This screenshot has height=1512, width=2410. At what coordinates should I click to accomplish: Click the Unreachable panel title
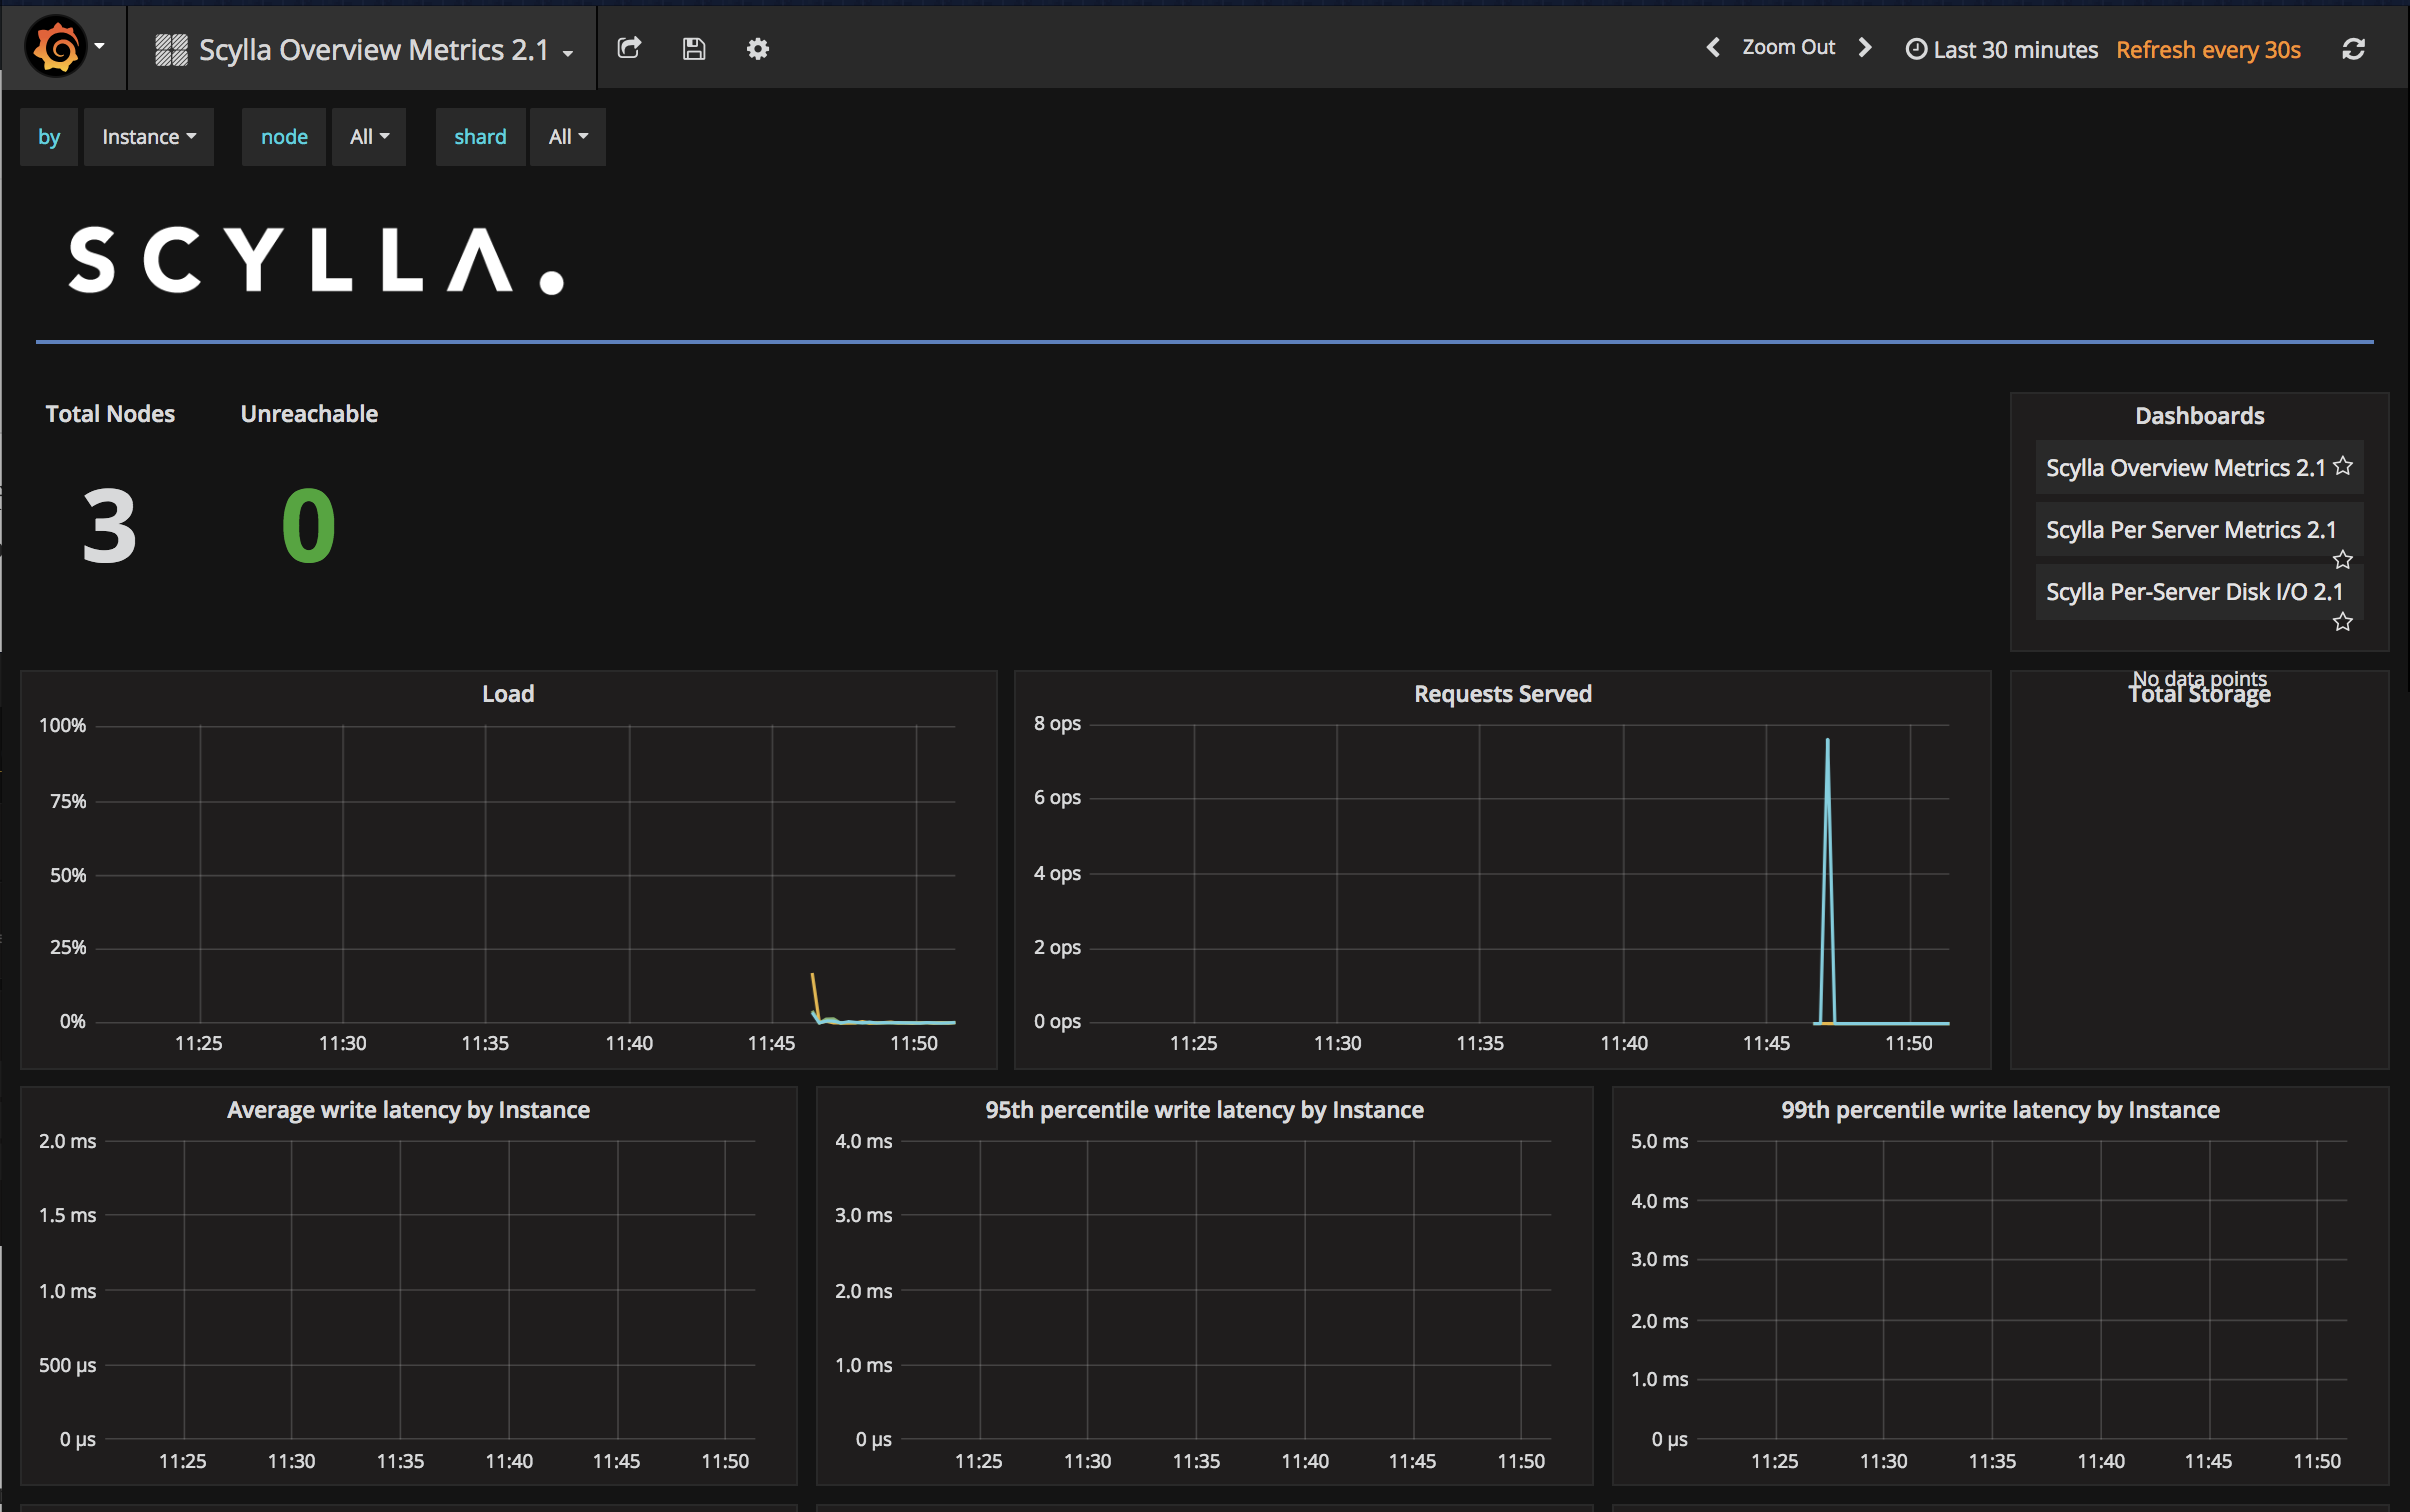click(x=309, y=414)
